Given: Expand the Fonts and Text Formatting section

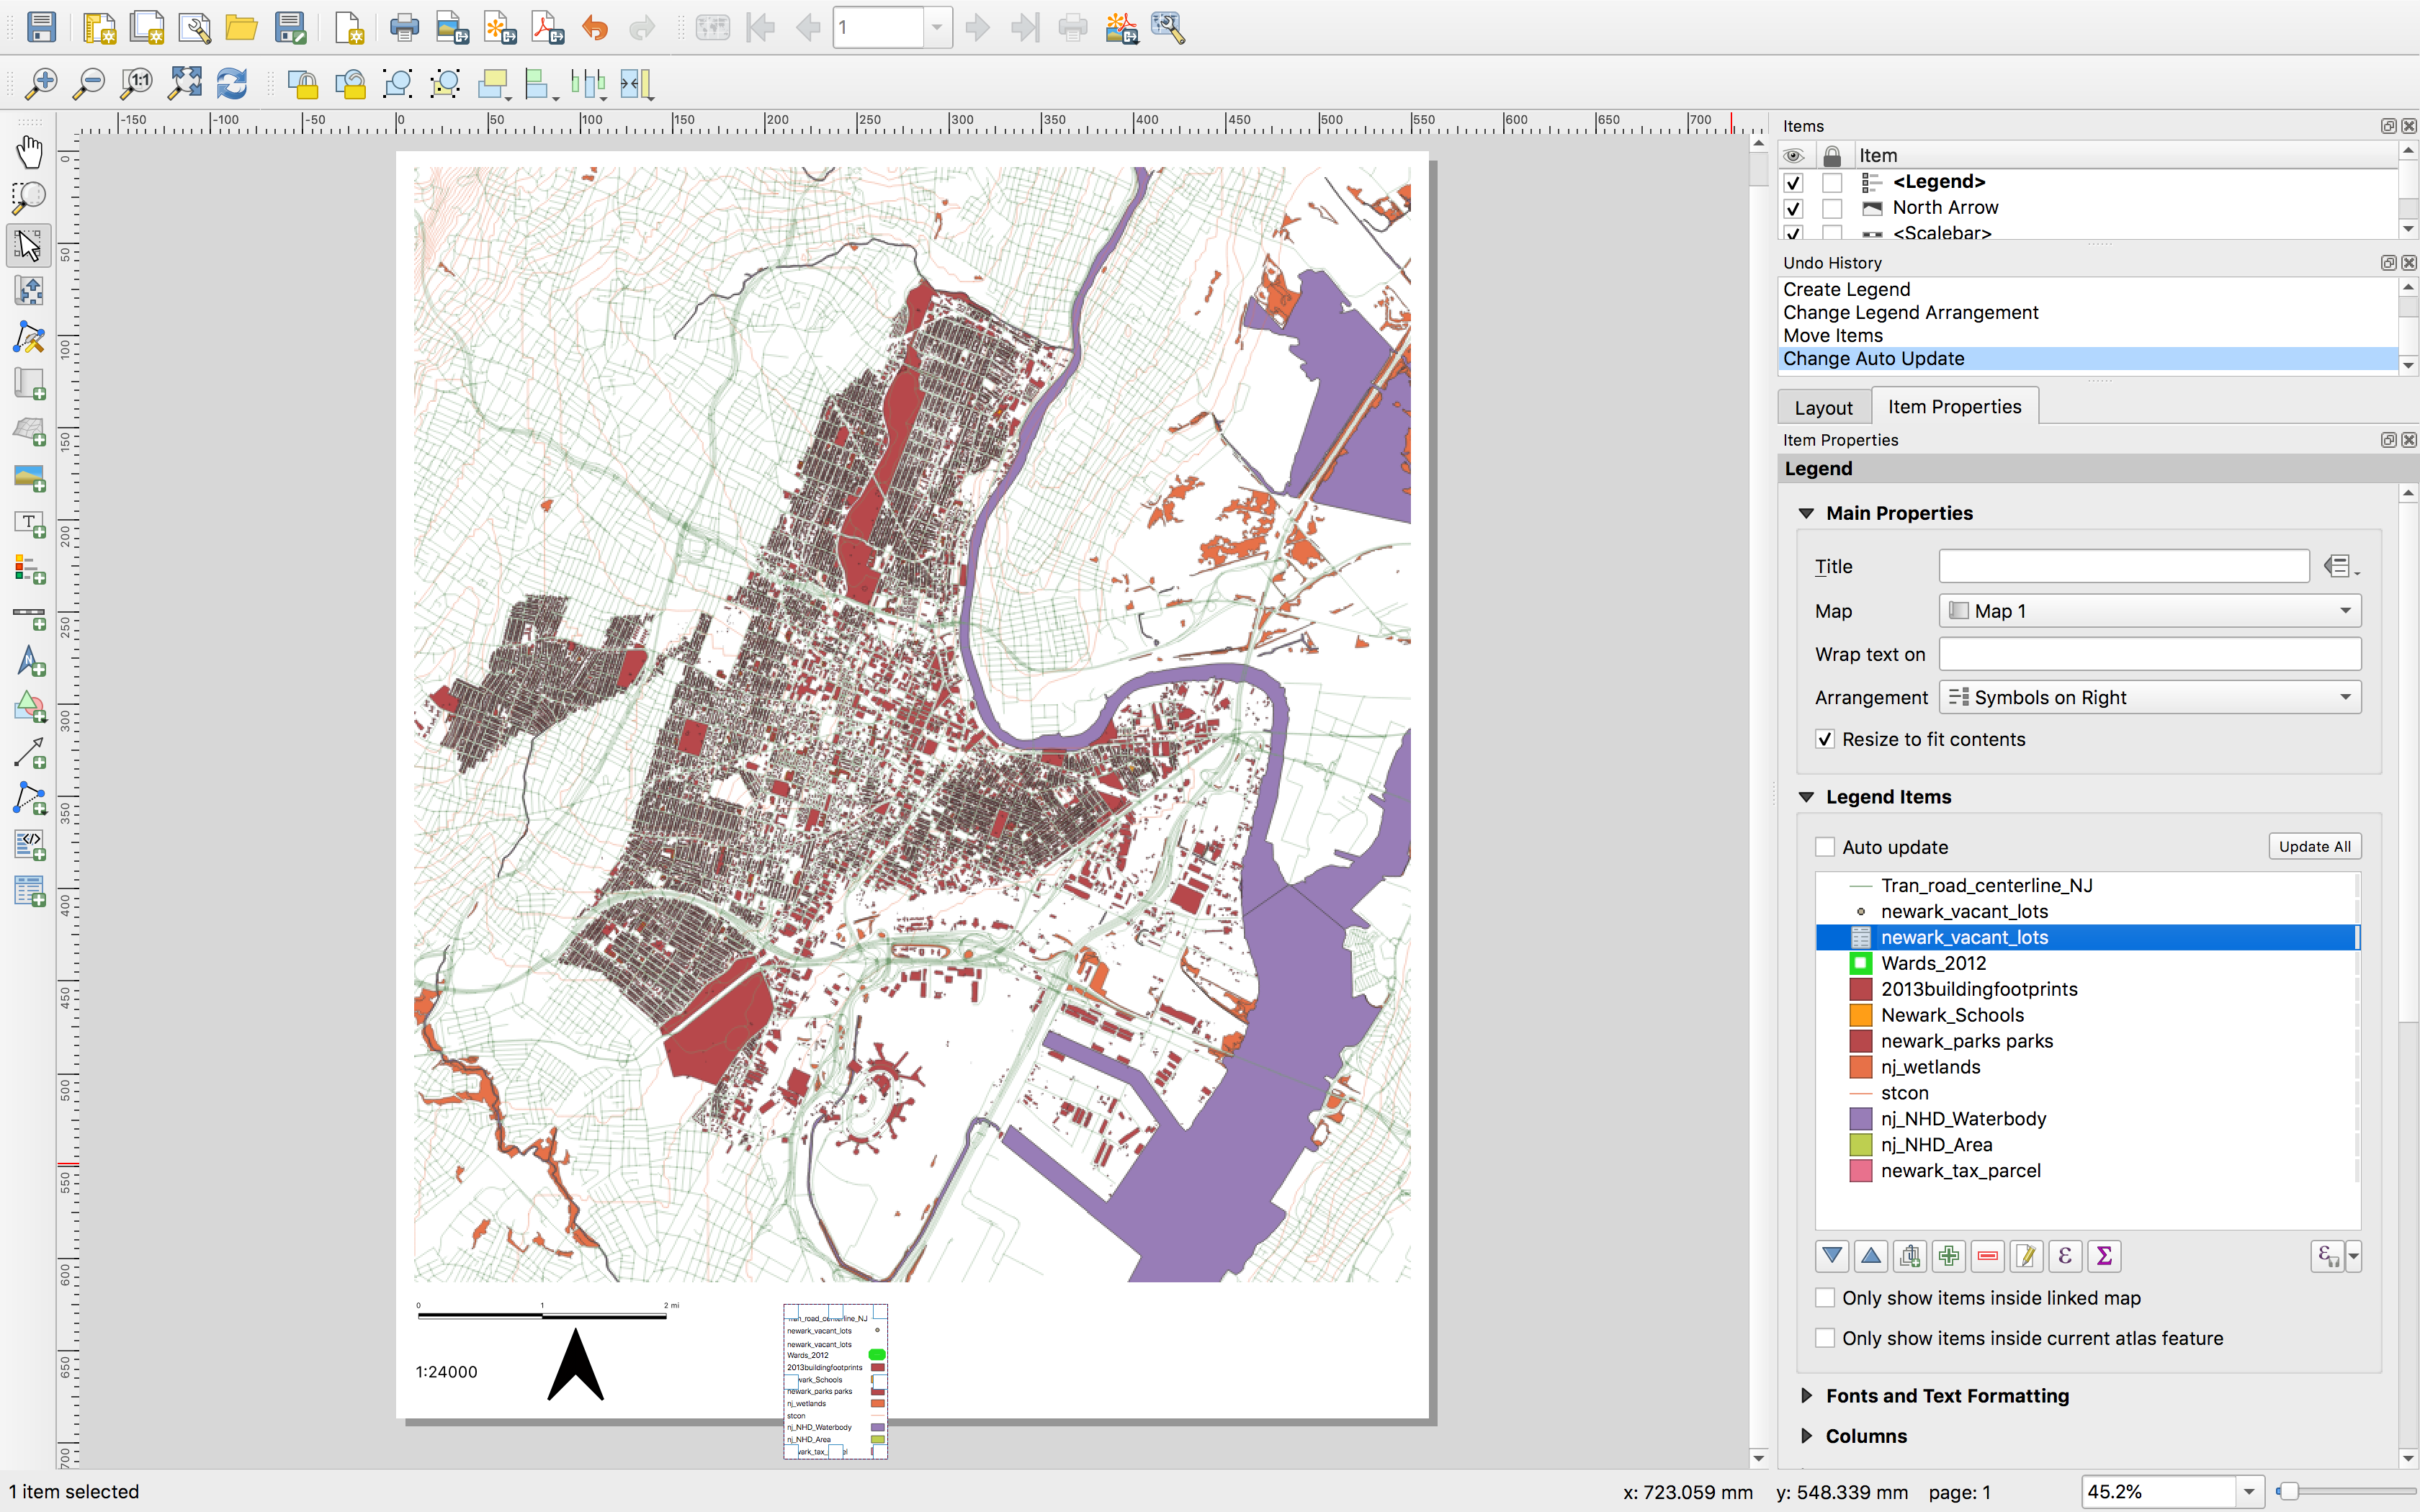Looking at the screenshot, I should (x=1946, y=1396).
